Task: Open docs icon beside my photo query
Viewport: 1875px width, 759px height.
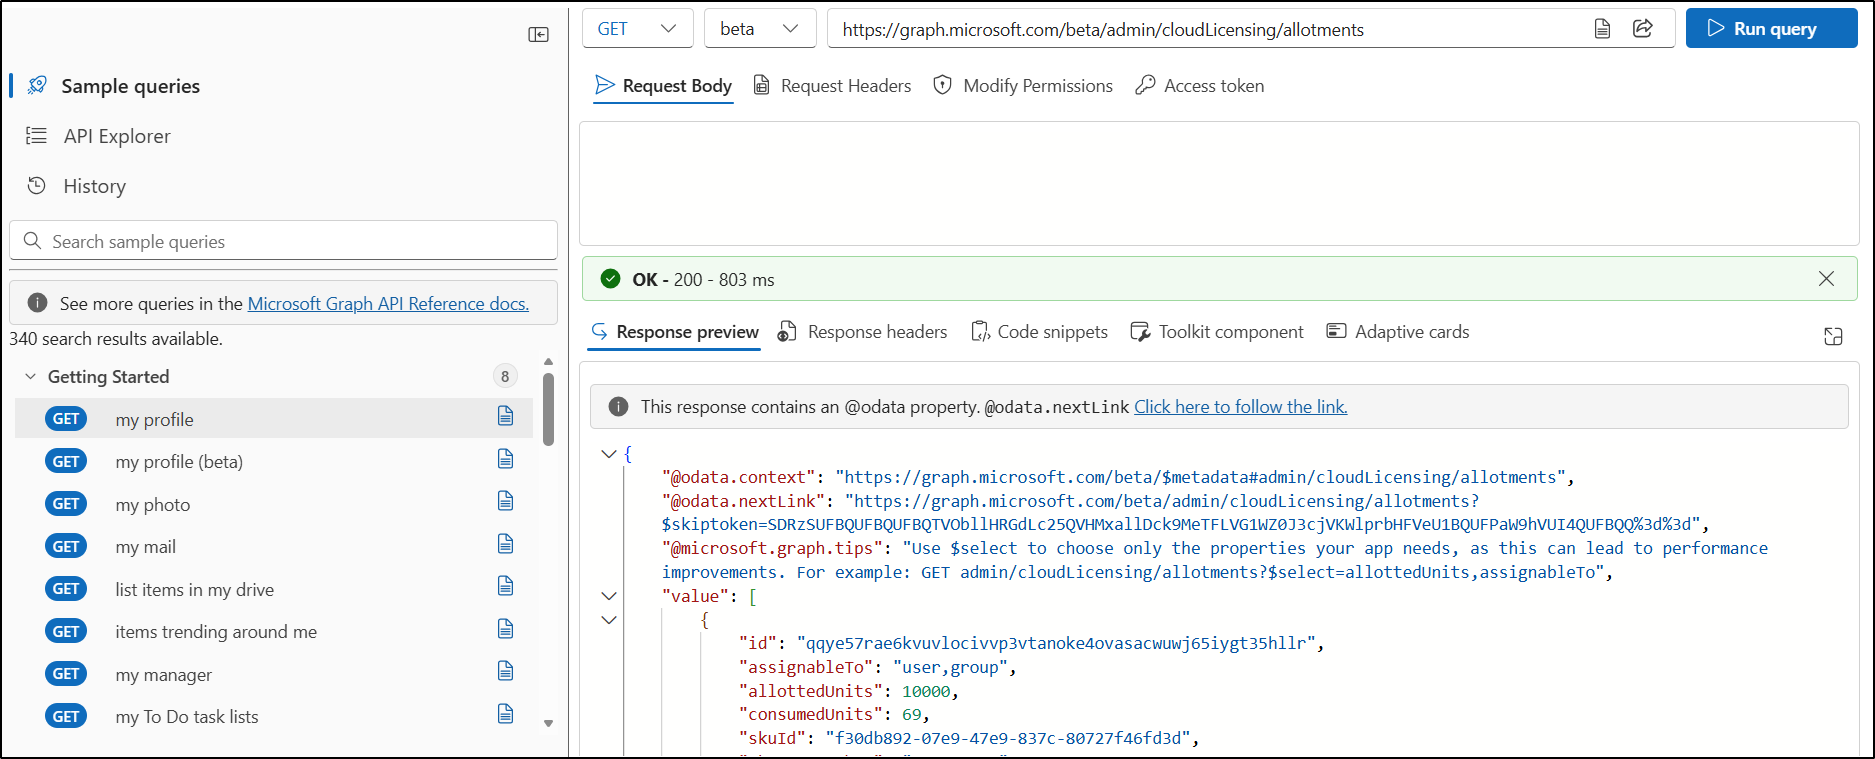Action: point(506,501)
